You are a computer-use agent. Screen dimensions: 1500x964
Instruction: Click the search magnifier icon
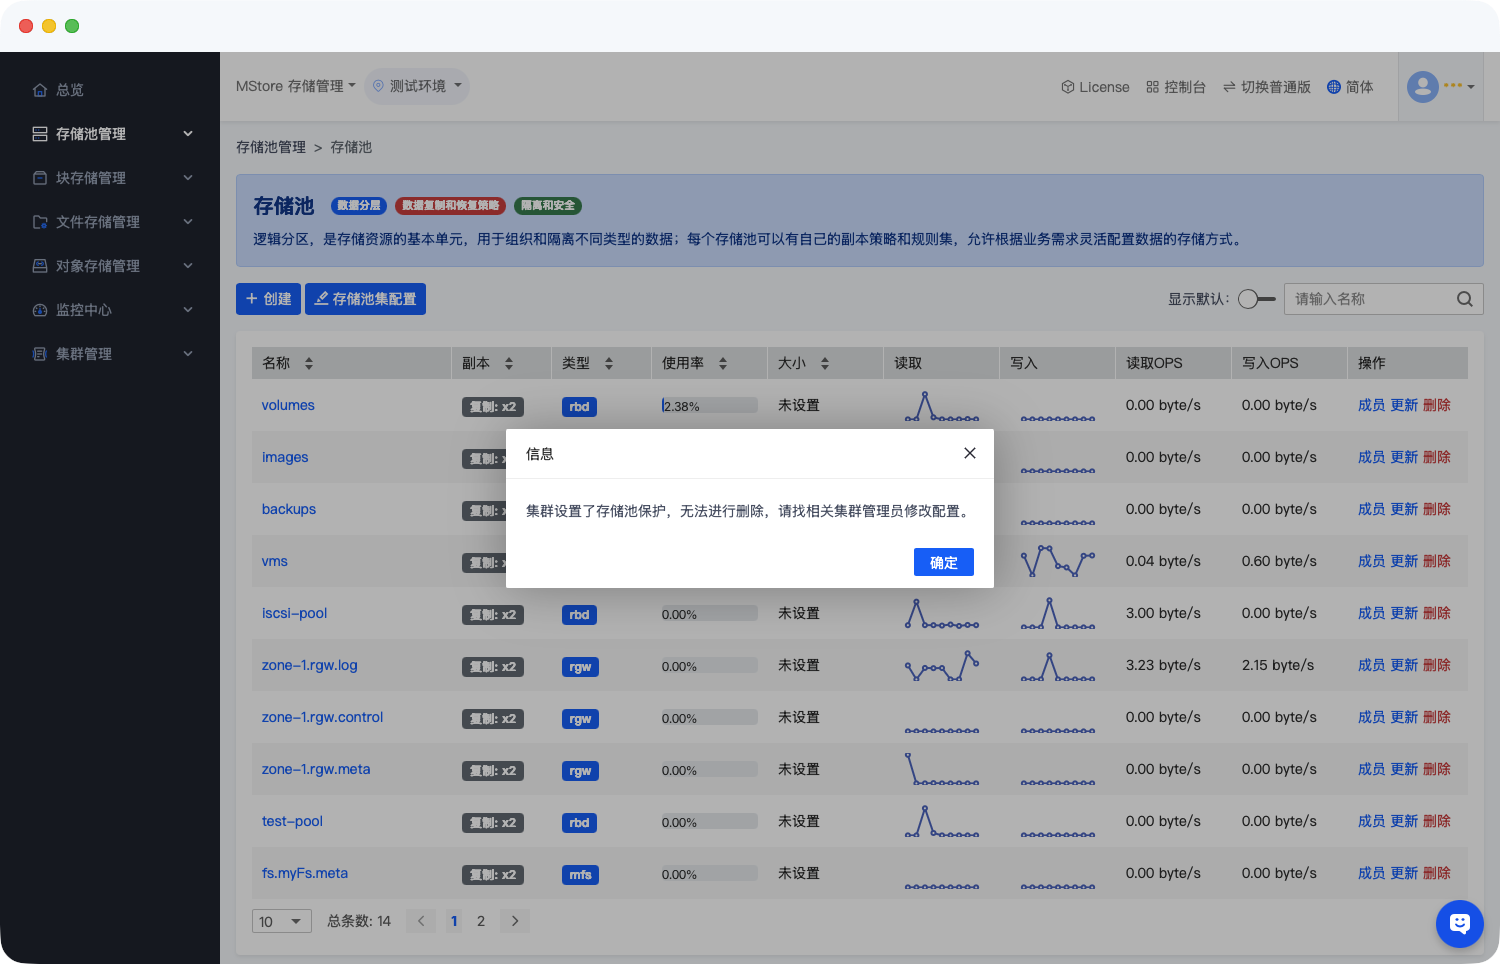pyautogui.click(x=1464, y=299)
